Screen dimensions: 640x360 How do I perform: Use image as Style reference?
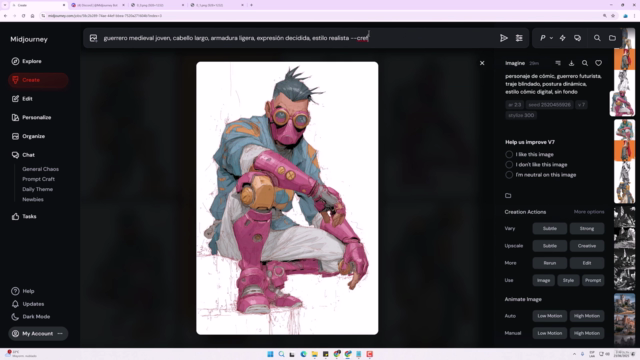568,280
